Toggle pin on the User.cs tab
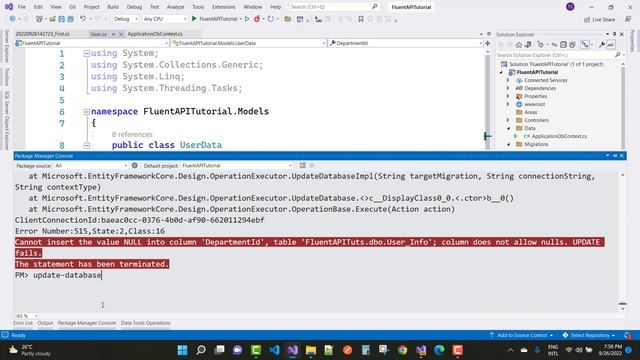This screenshot has width=640, height=360. [x=113, y=34]
